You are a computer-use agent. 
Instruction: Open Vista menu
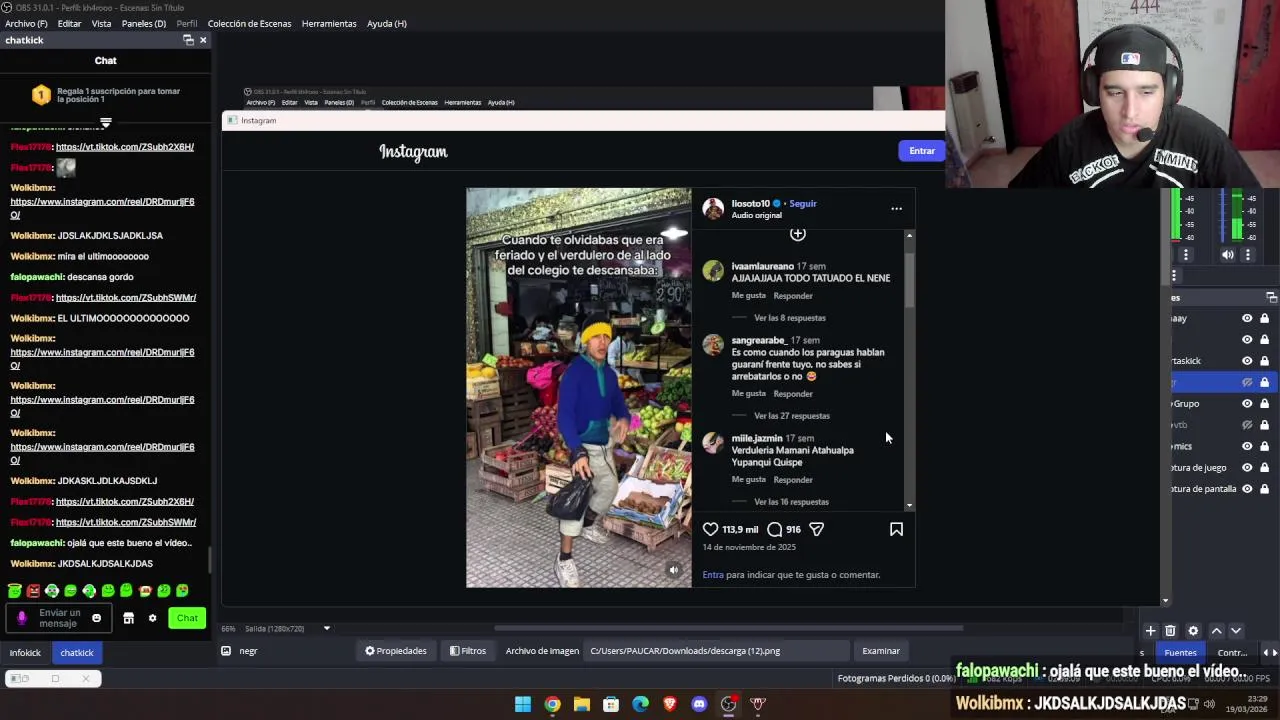pos(101,23)
